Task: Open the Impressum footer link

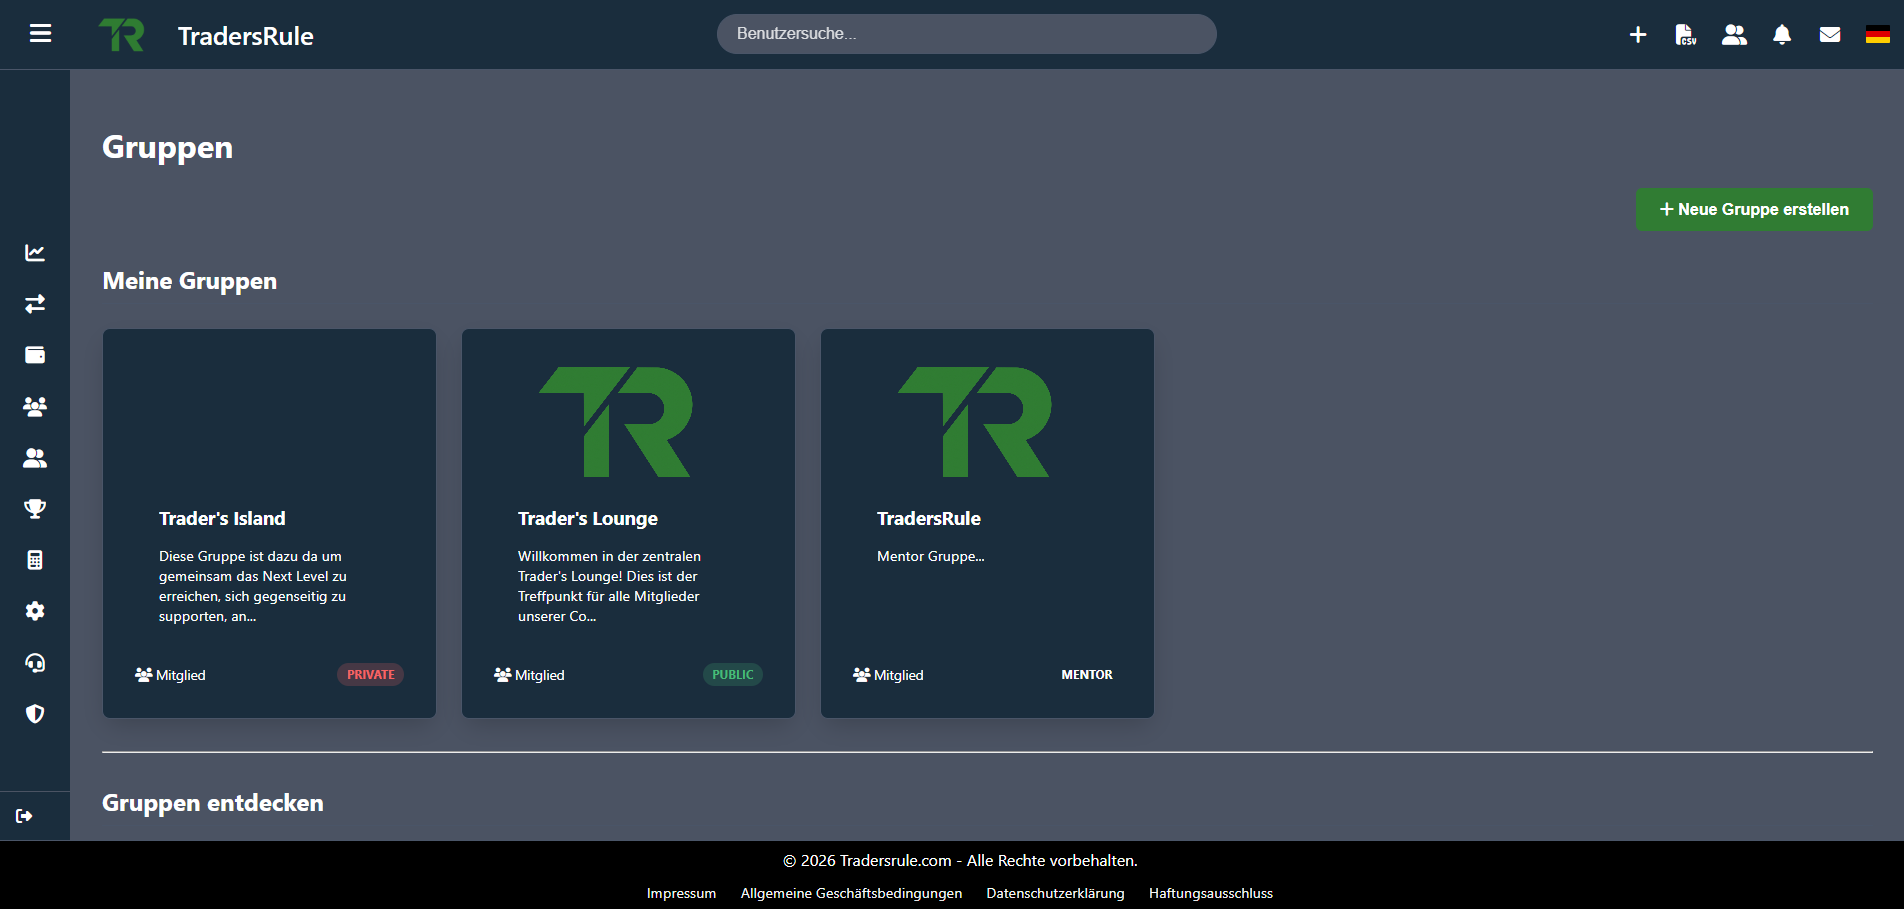Action: [681, 893]
